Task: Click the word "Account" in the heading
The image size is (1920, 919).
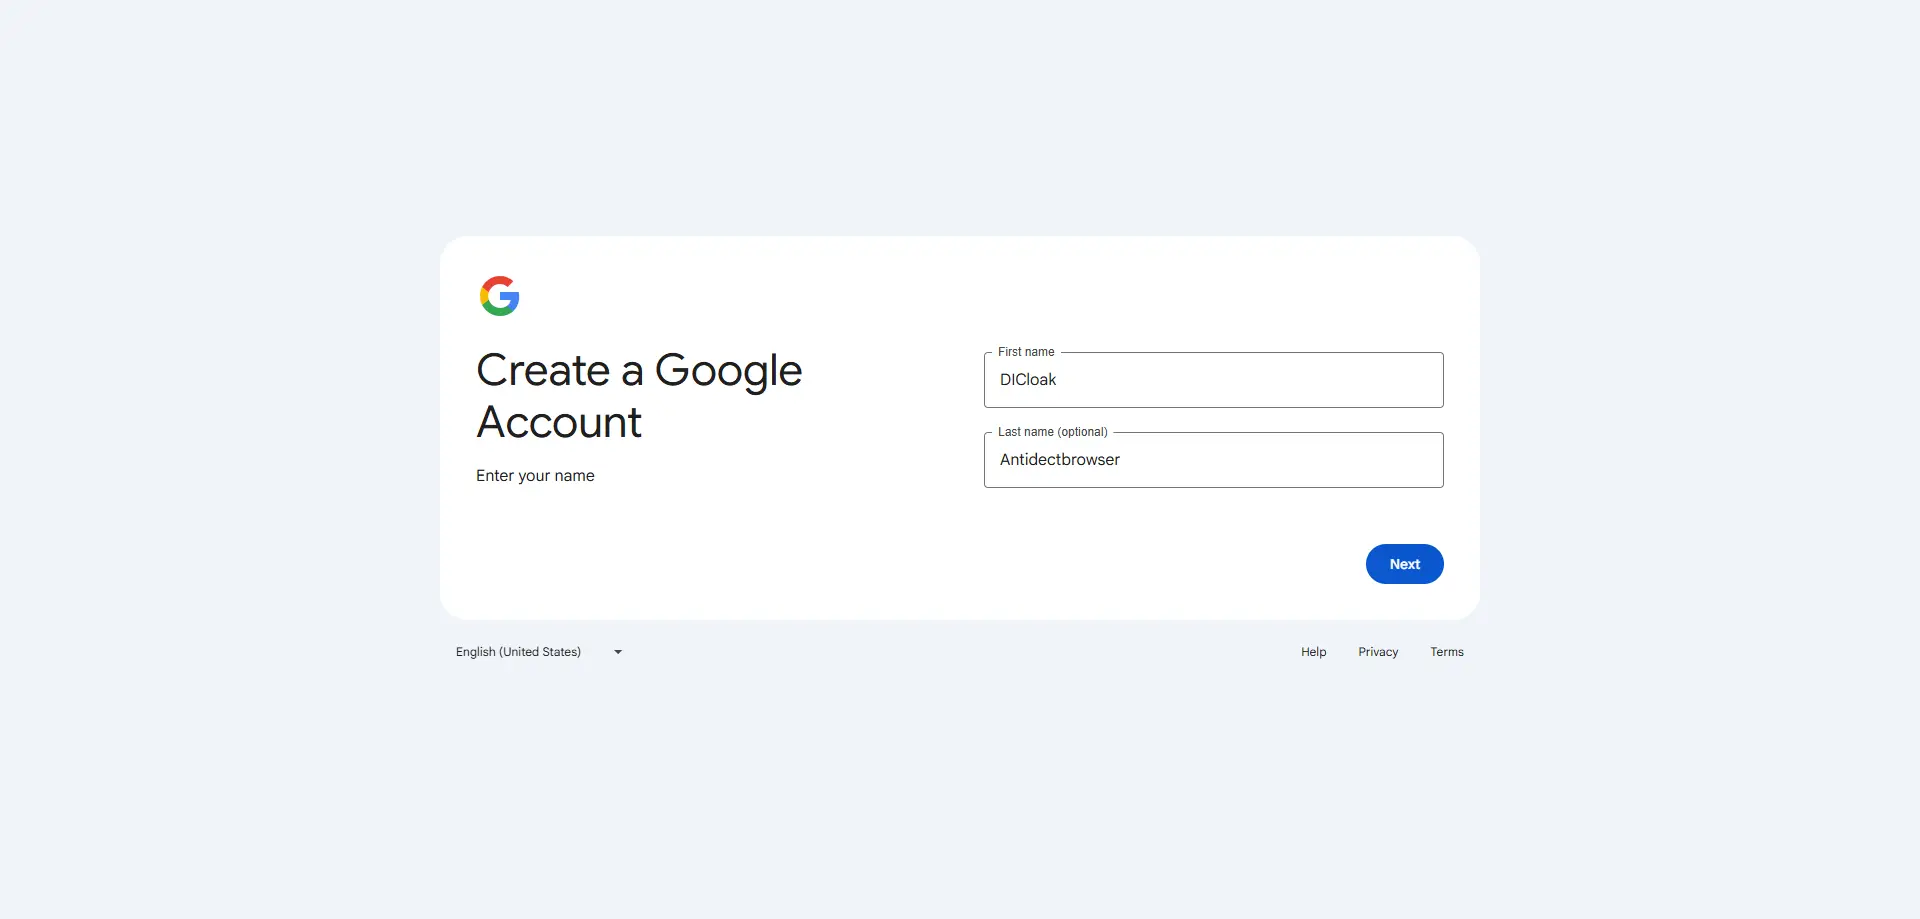Action: coord(559,423)
